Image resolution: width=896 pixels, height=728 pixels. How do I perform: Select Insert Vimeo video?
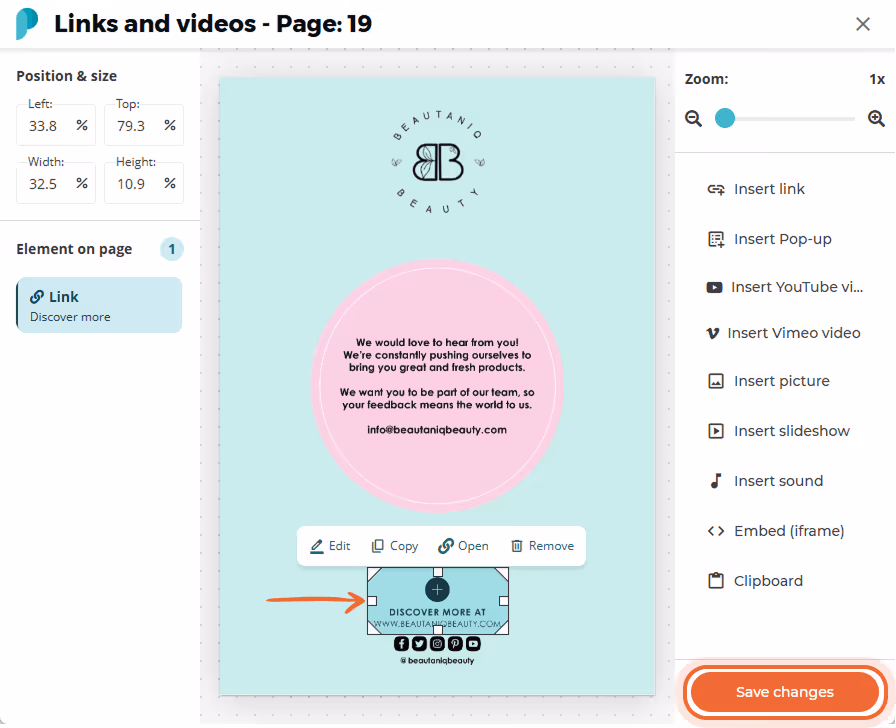[783, 333]
